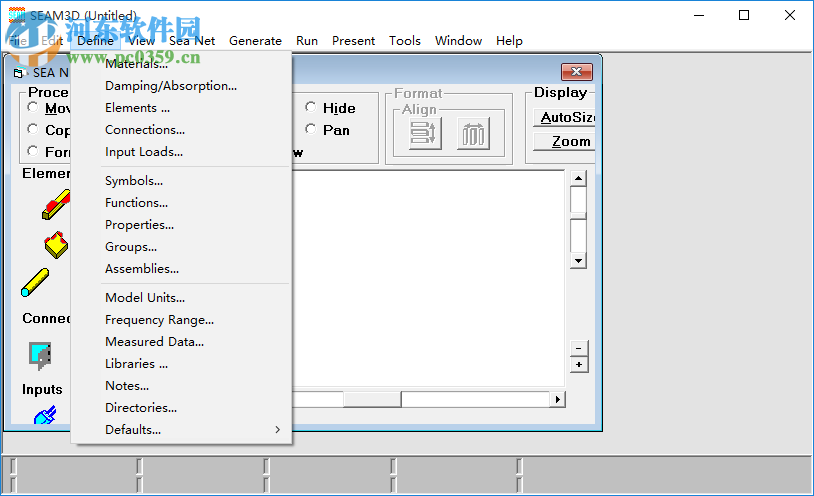
Task: Open Model Units settings
Action: pyautogui.click(x=181, y=298)
